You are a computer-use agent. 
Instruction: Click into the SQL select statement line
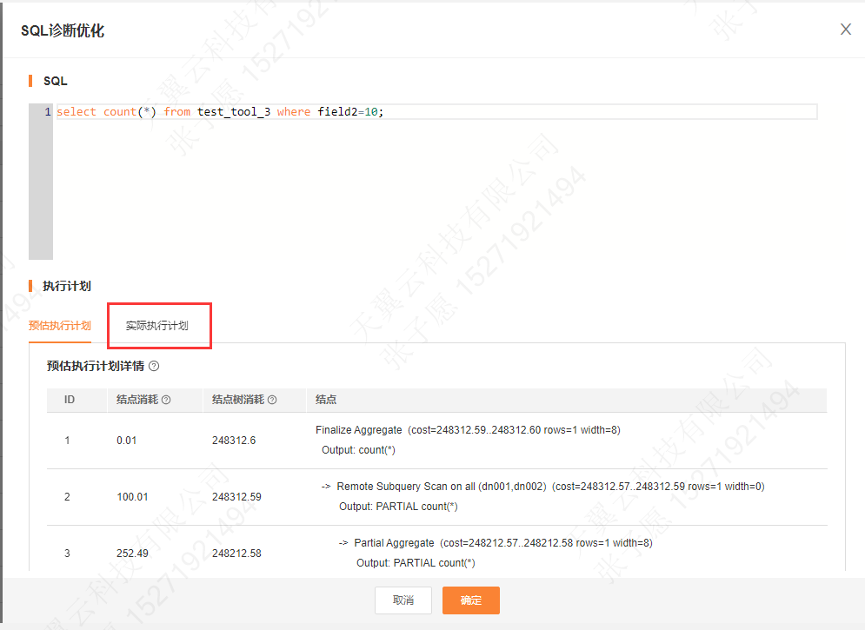(x=220, y=112)
